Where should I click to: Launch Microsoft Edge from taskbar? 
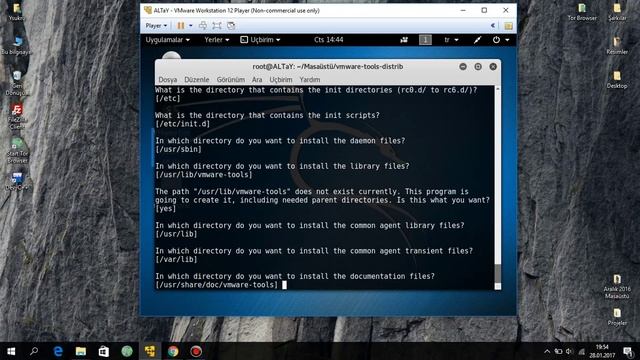(x=58, y=351)
